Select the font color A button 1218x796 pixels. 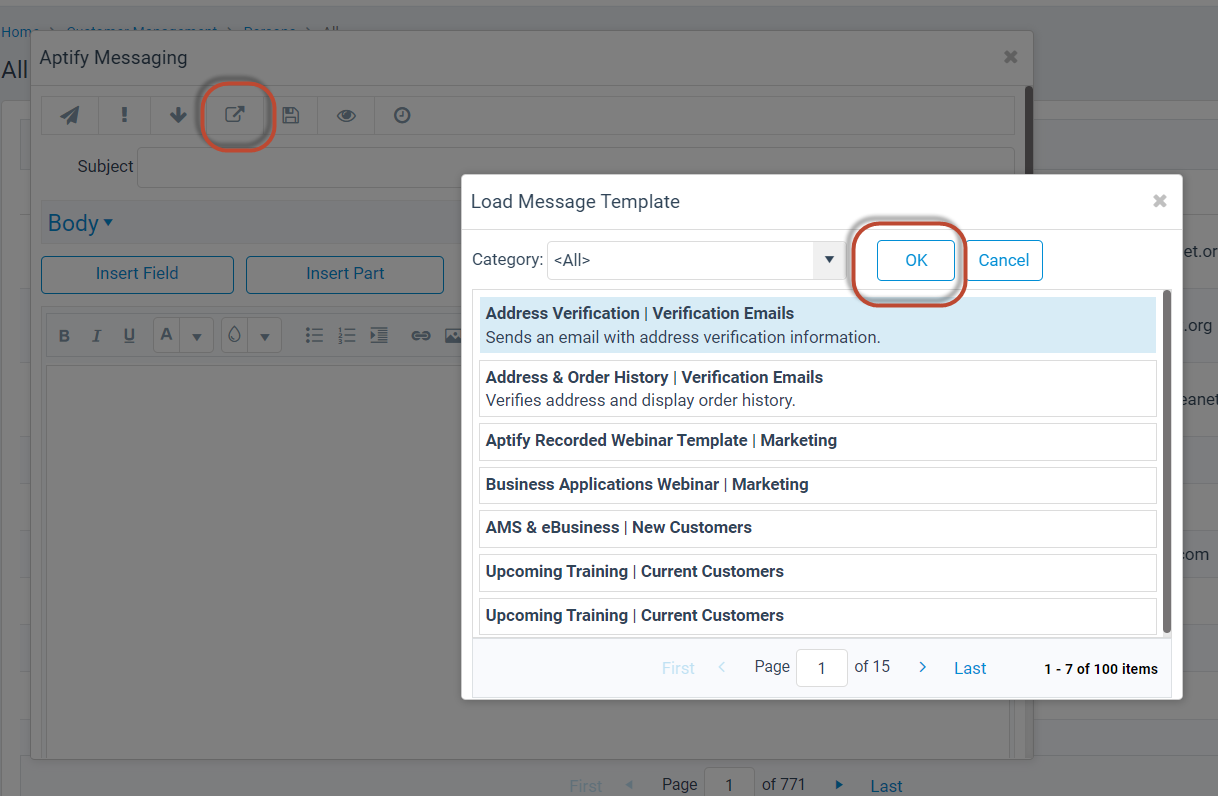click(167, 336)
